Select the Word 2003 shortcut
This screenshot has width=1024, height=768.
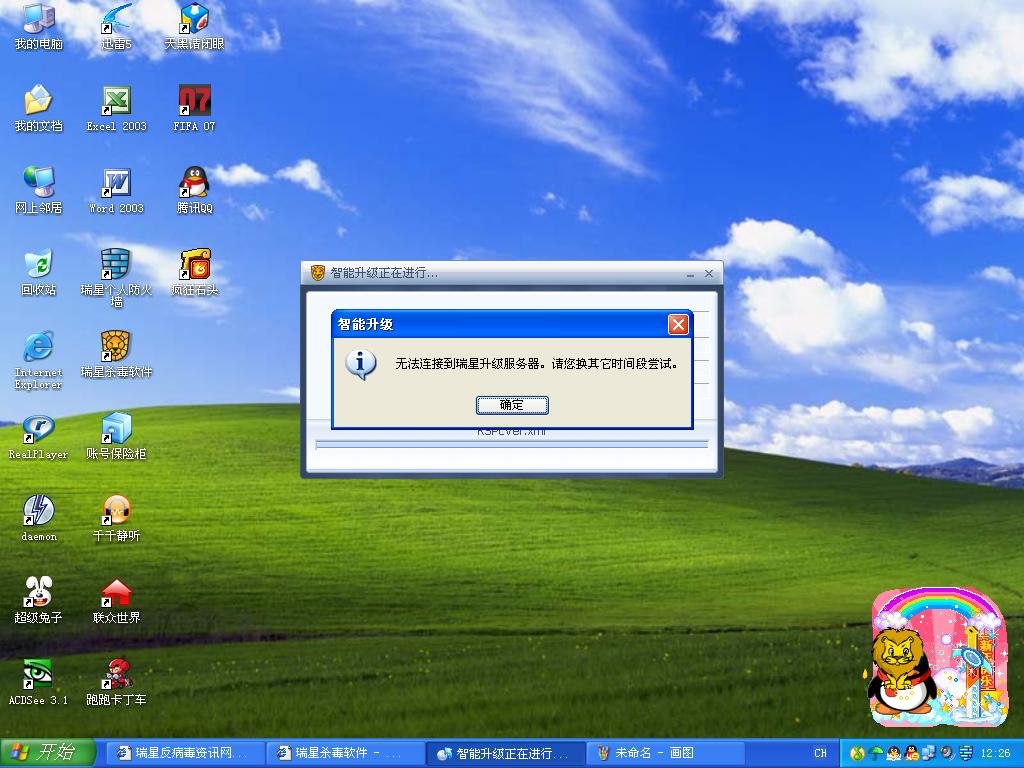tap(116, 191)
